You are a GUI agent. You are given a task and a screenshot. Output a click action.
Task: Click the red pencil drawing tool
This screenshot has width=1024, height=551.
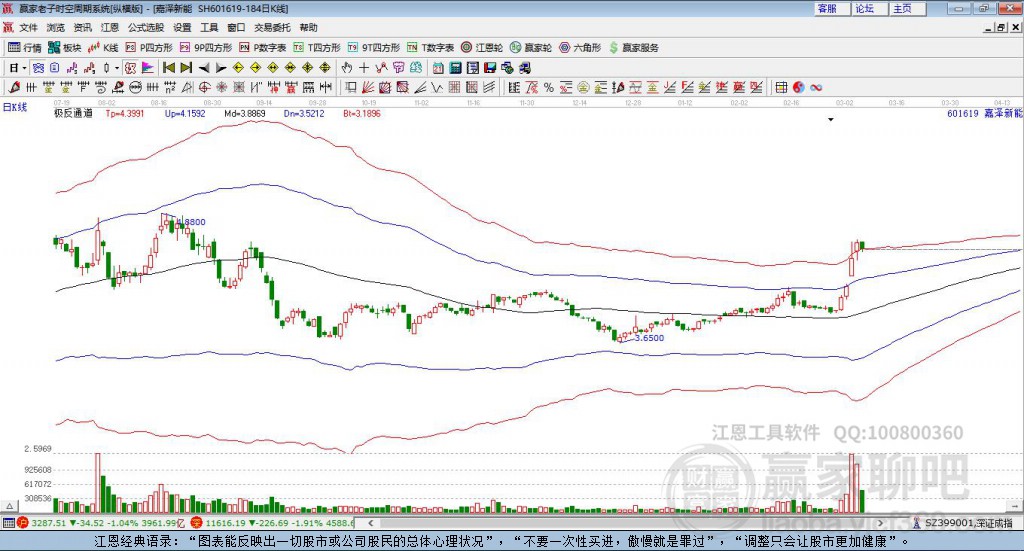point(14,87)
